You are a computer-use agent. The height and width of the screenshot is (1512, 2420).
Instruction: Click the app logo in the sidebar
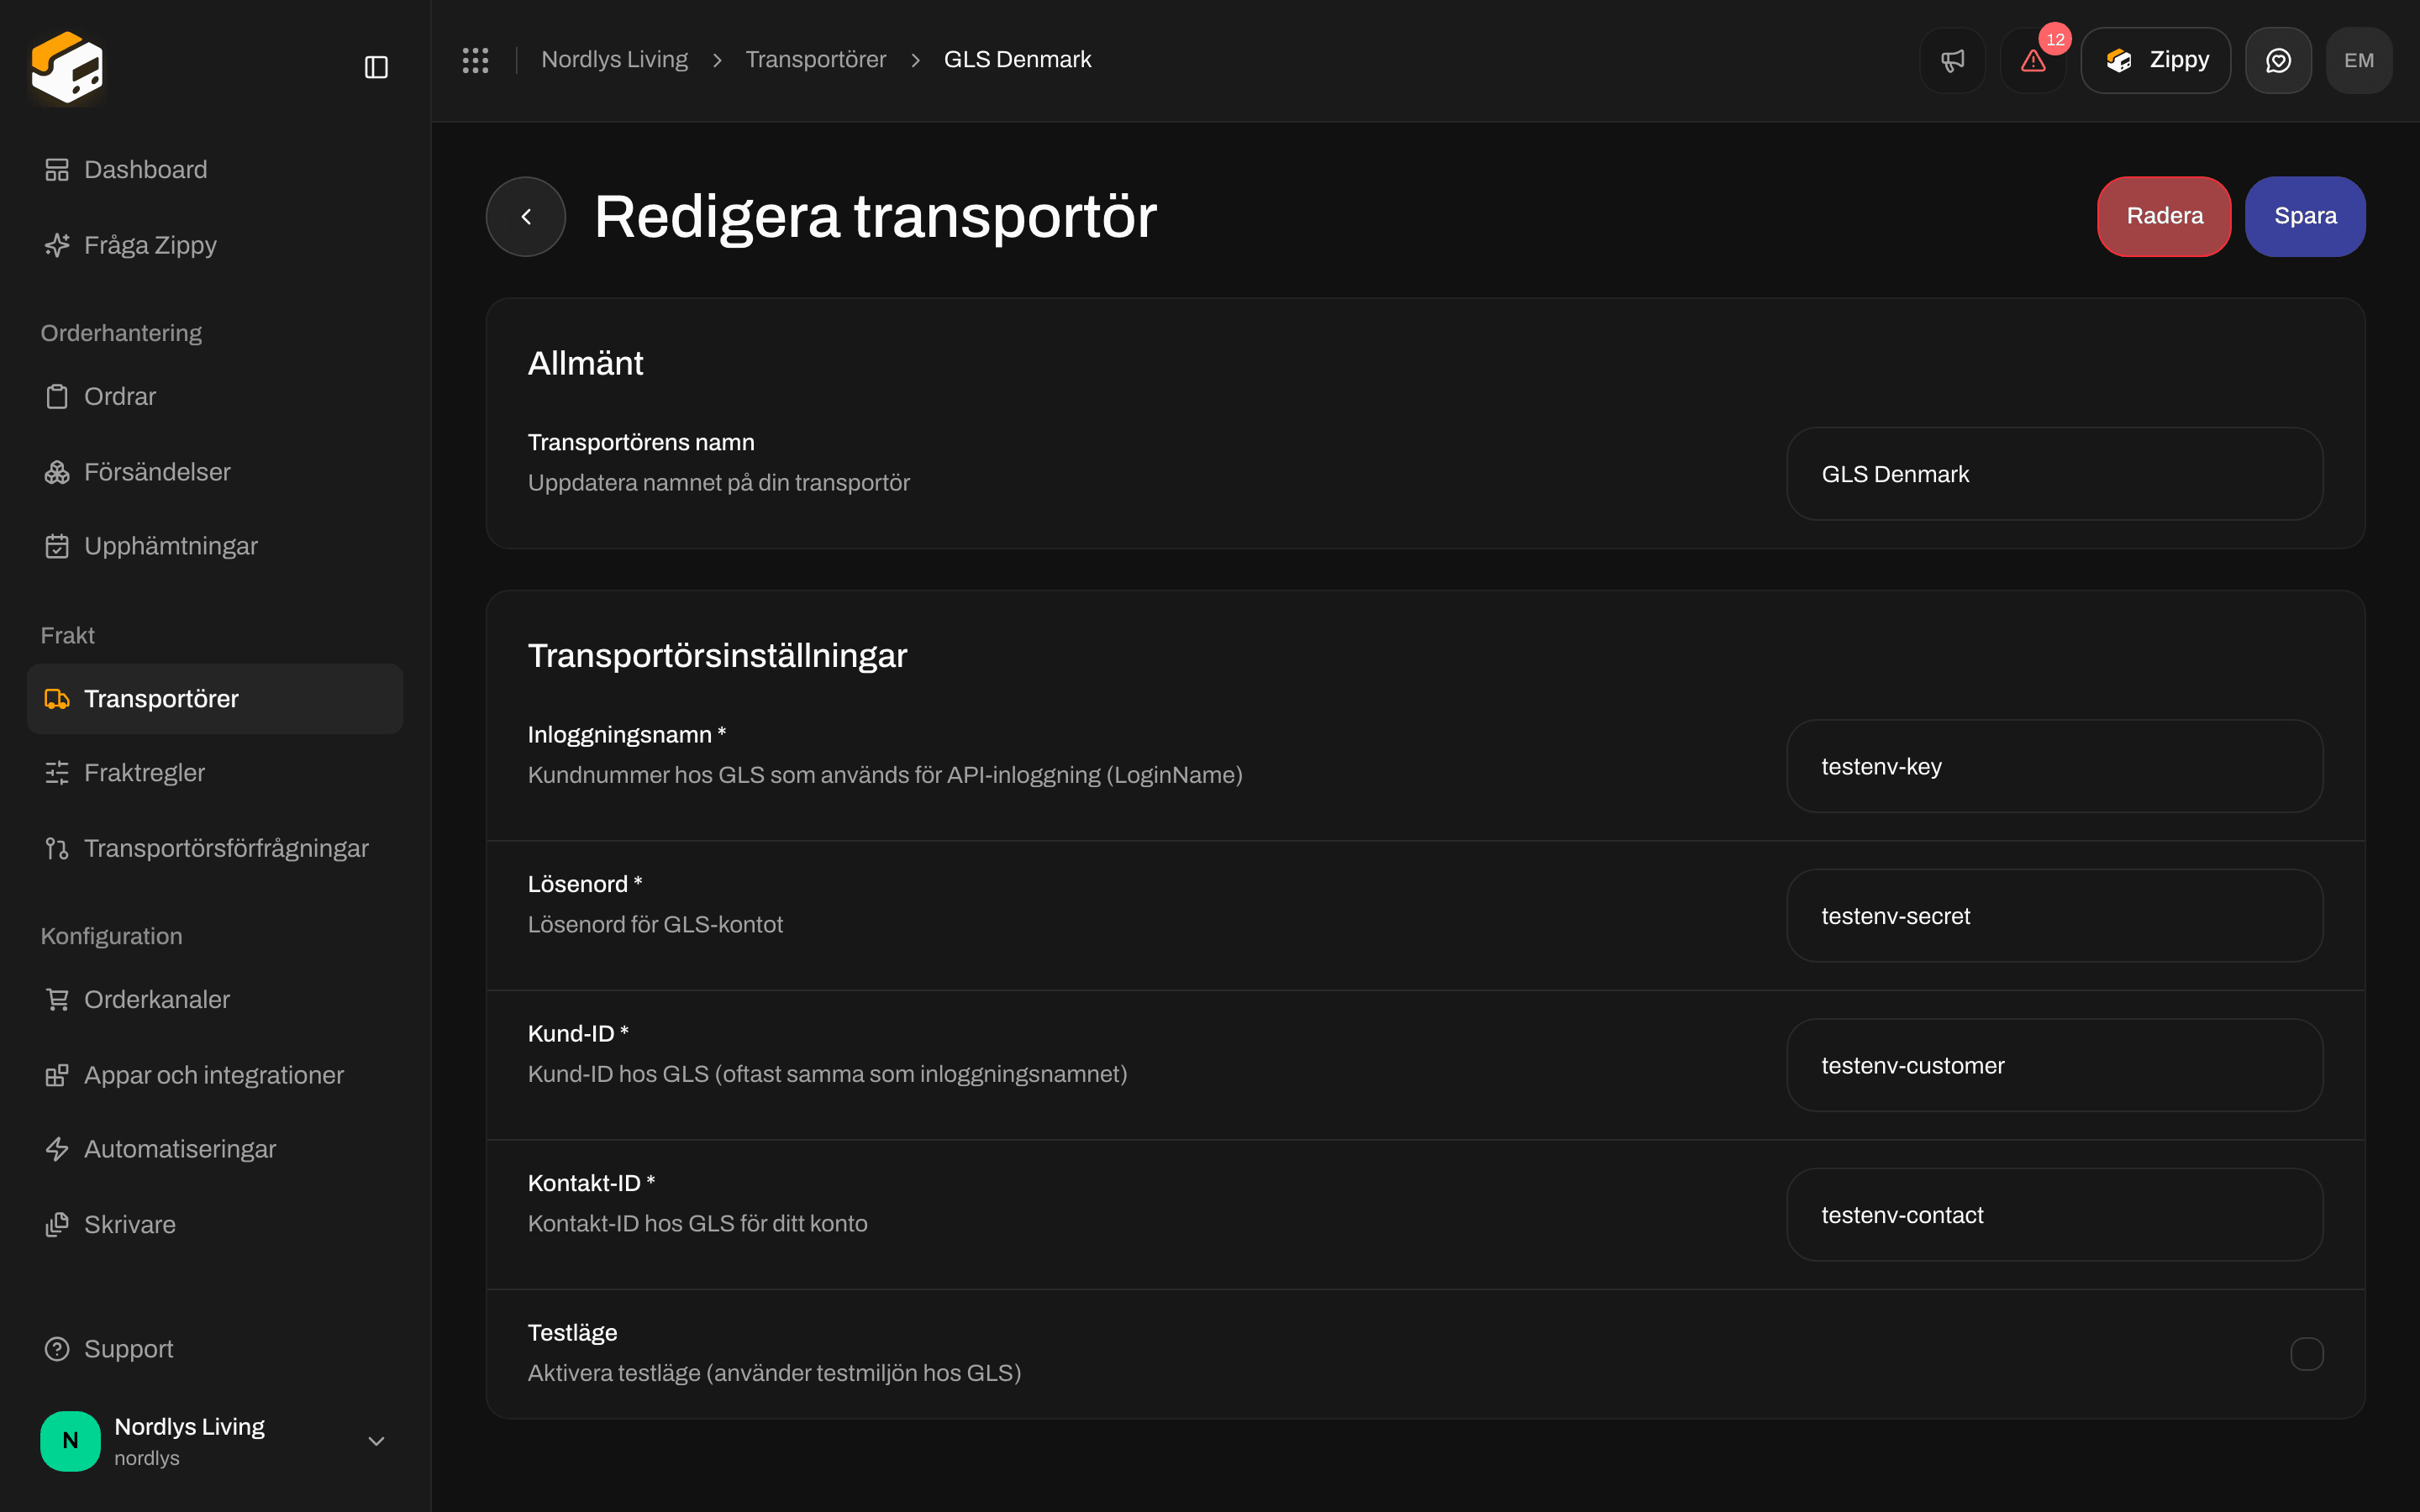67,67
